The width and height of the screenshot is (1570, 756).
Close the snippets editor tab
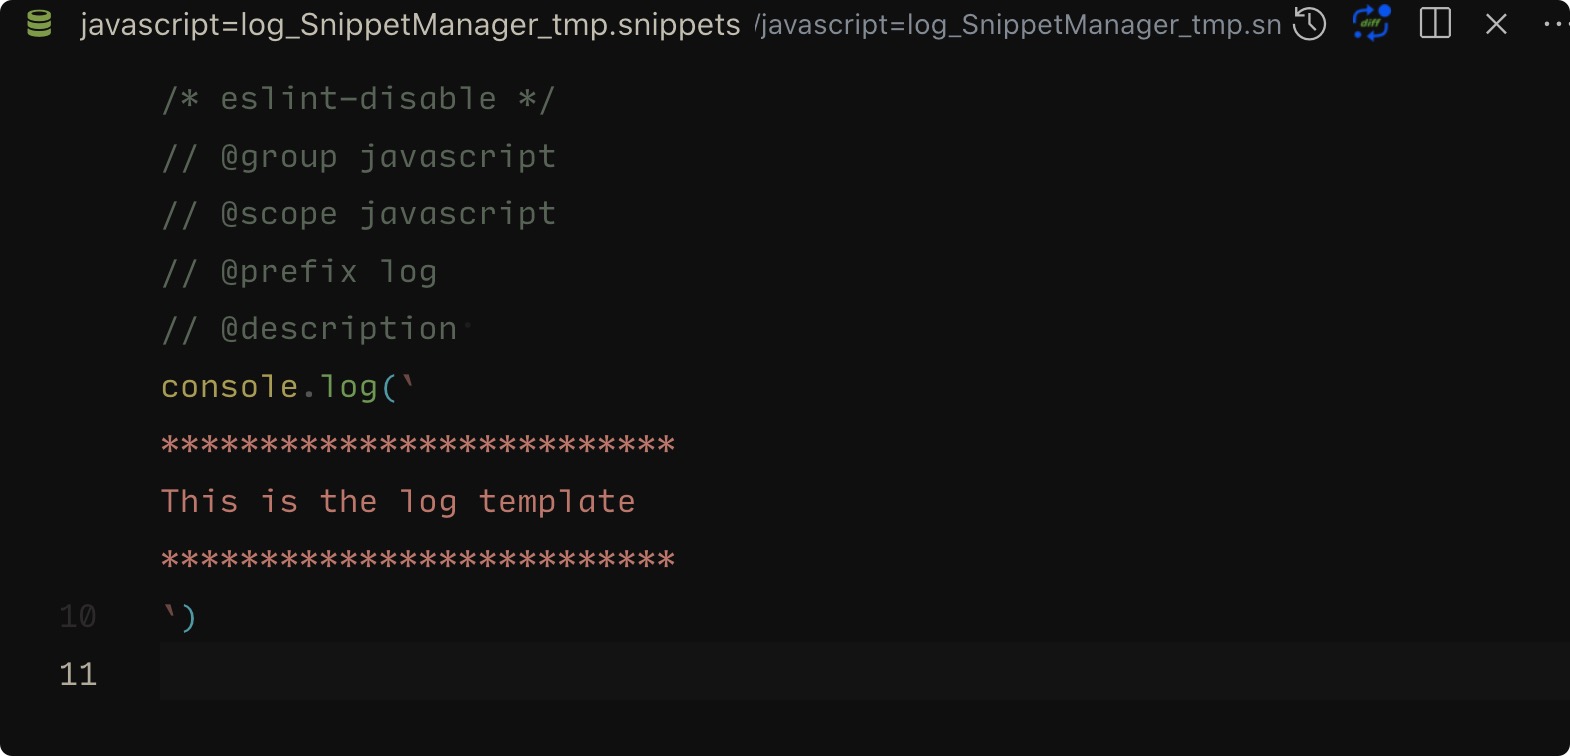pos(1496,24)
